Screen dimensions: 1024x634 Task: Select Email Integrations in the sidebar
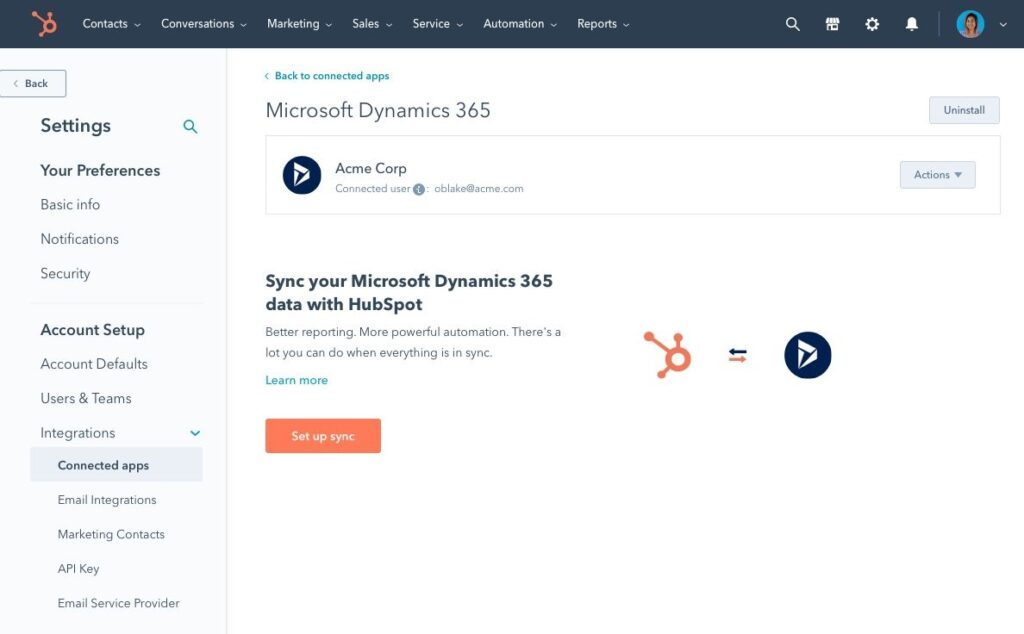click(x=106, y=499)
